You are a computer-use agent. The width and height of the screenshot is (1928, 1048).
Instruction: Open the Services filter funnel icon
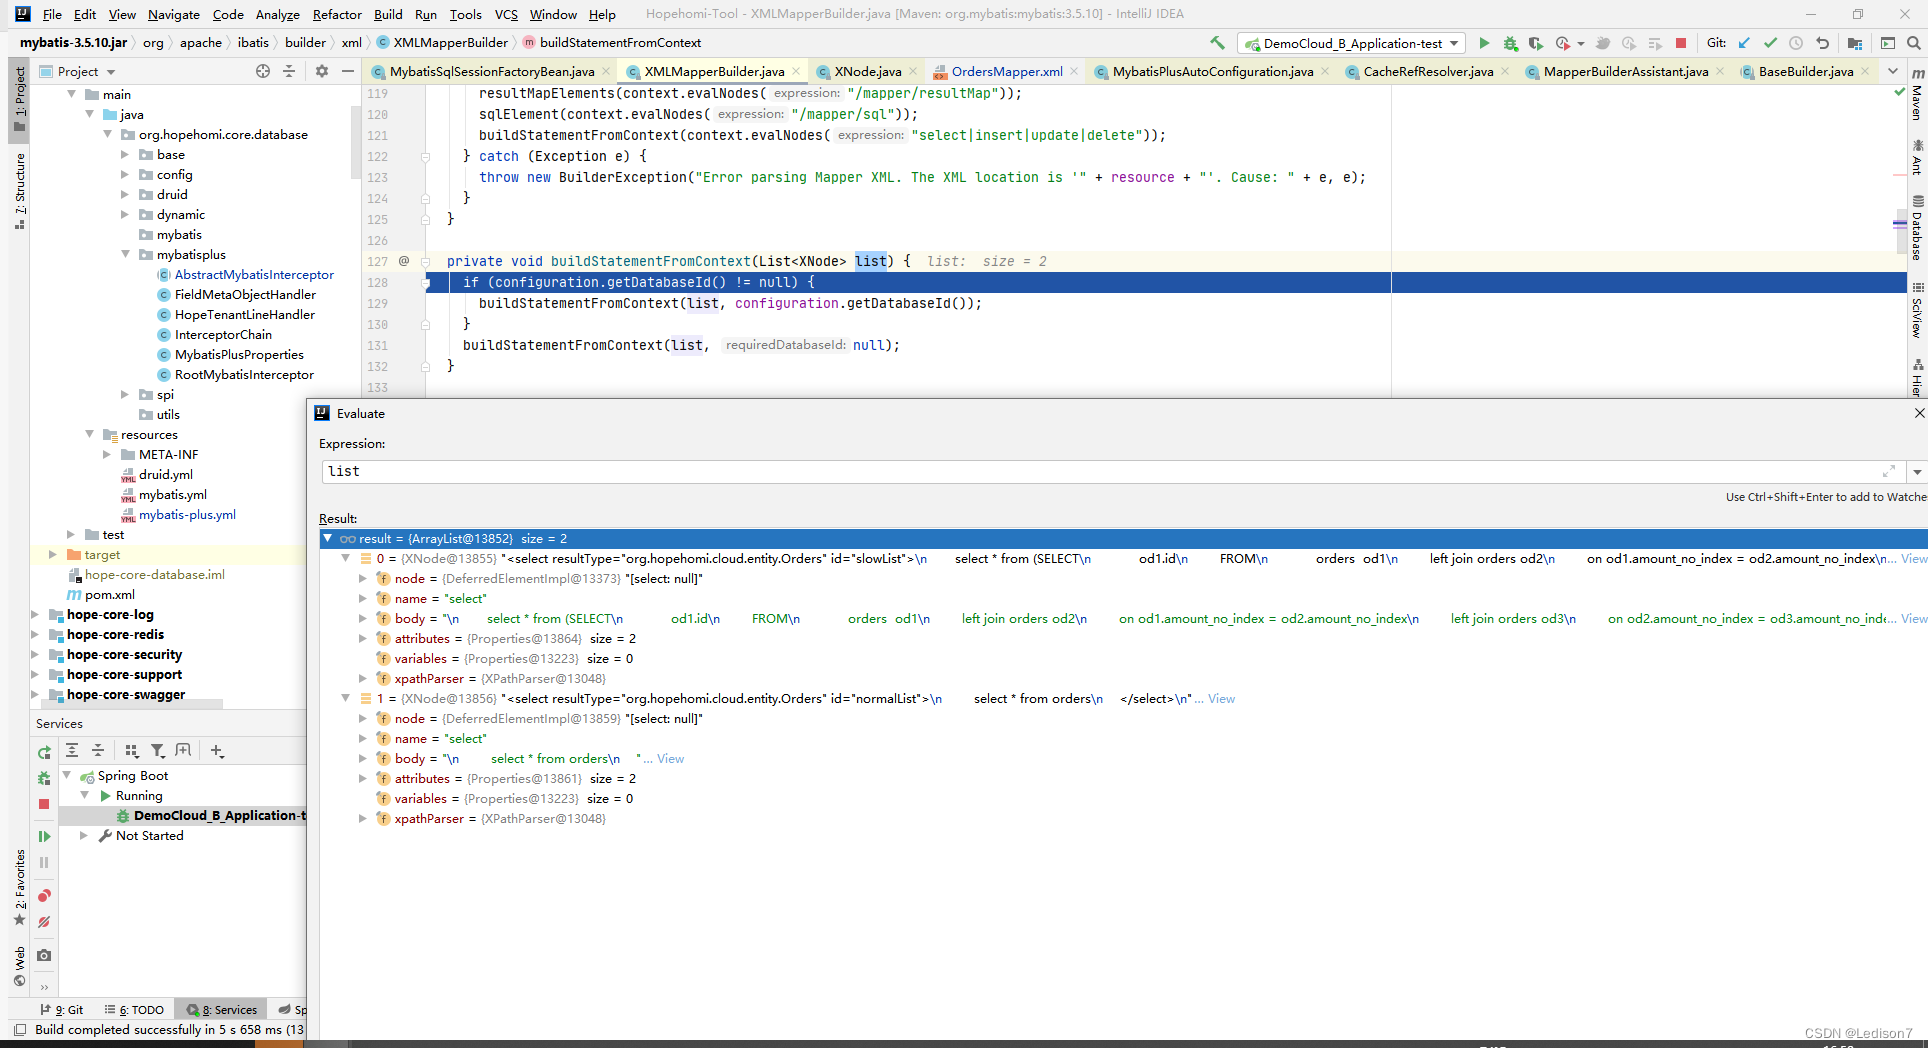(x=157, y=750)
